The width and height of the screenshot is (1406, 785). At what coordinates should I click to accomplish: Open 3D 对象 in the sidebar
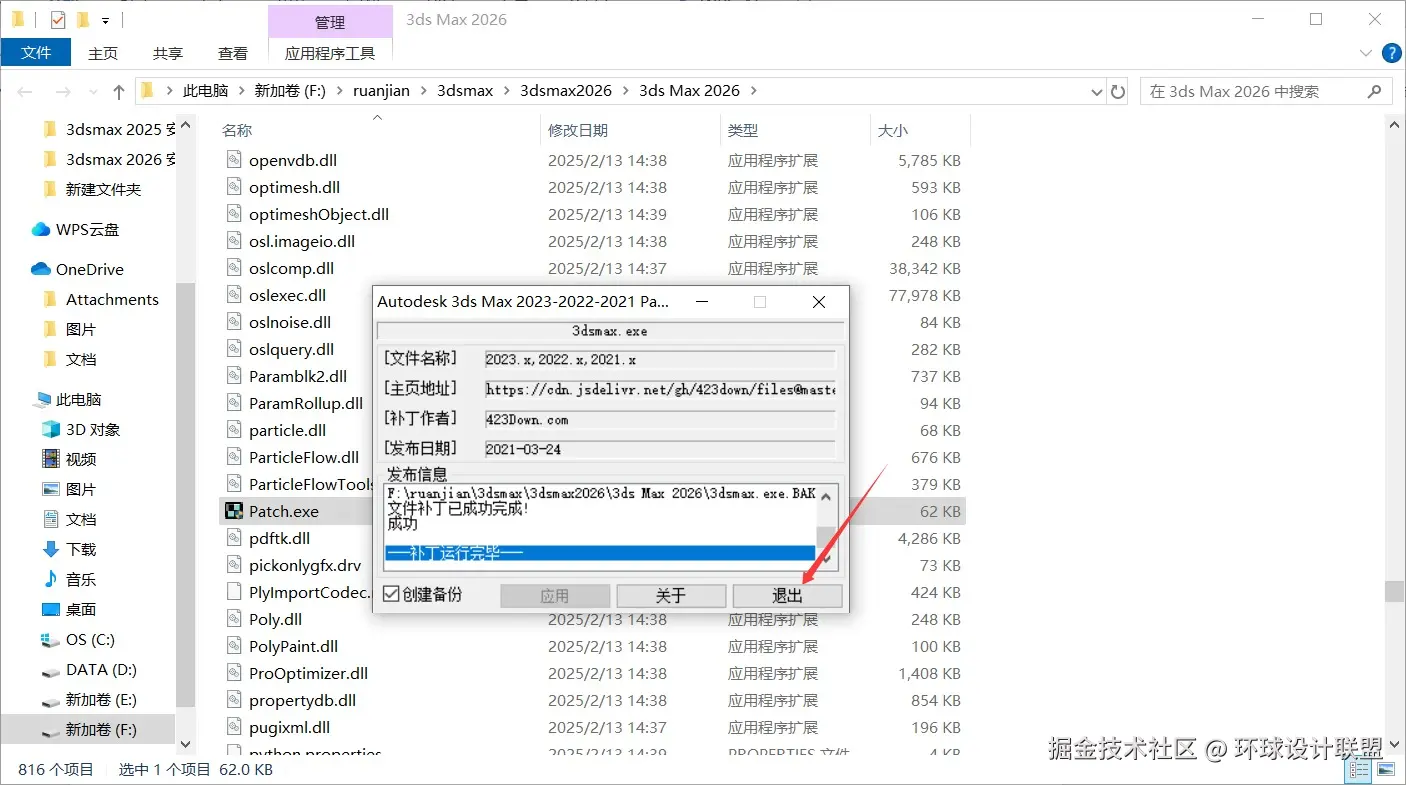(93, 429)
